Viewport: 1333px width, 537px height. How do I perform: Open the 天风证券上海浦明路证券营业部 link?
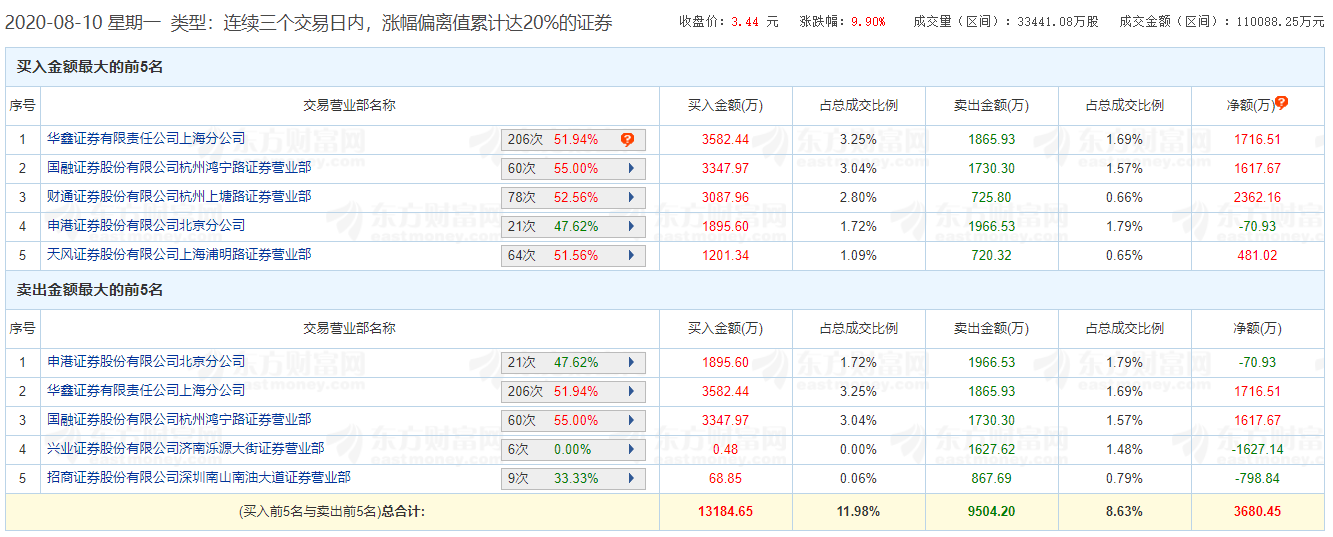coord(179,255)
